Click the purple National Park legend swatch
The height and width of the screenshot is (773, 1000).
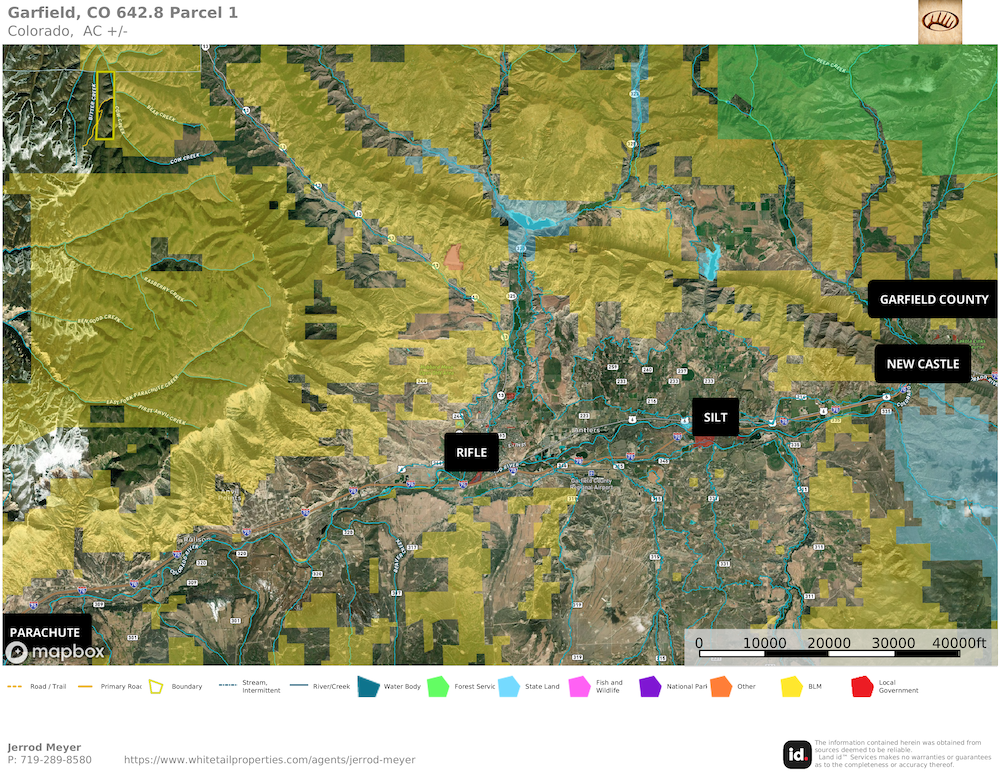coord(650,687)
